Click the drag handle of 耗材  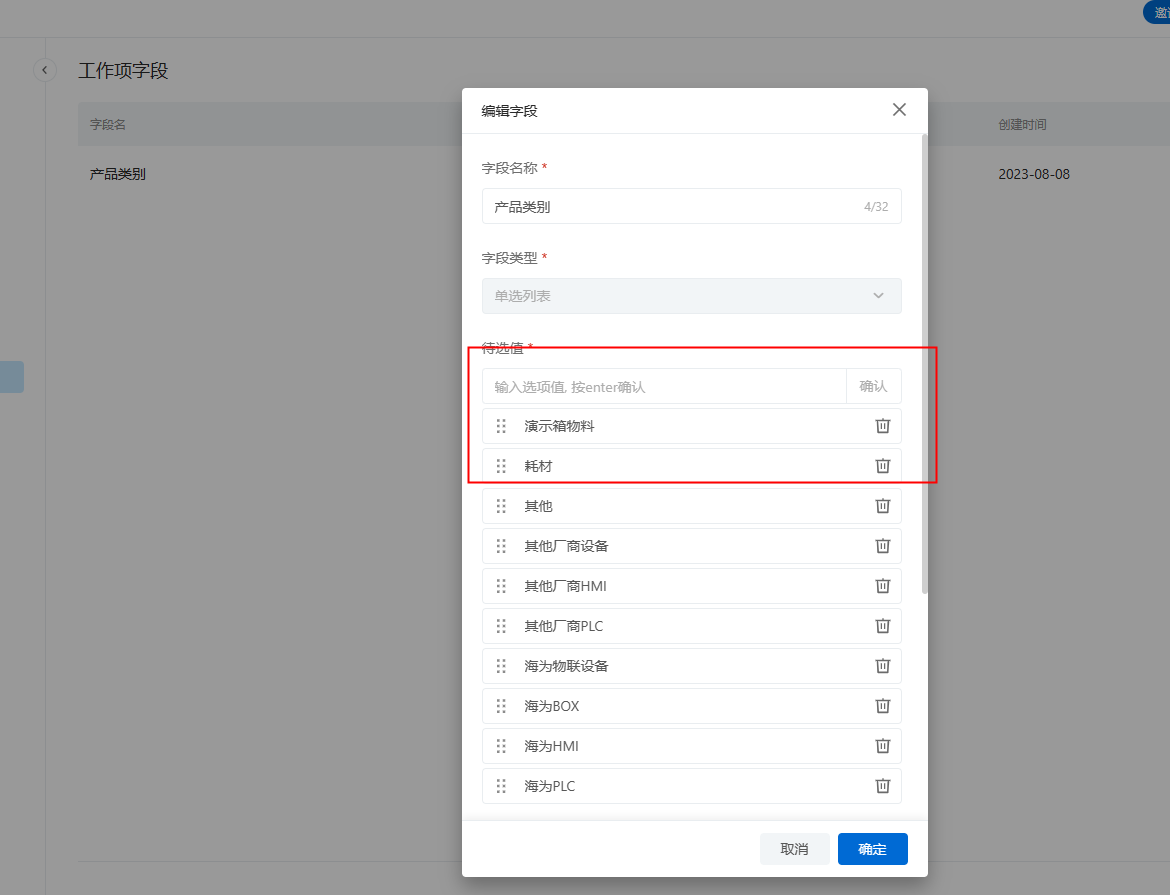point(501,466)
